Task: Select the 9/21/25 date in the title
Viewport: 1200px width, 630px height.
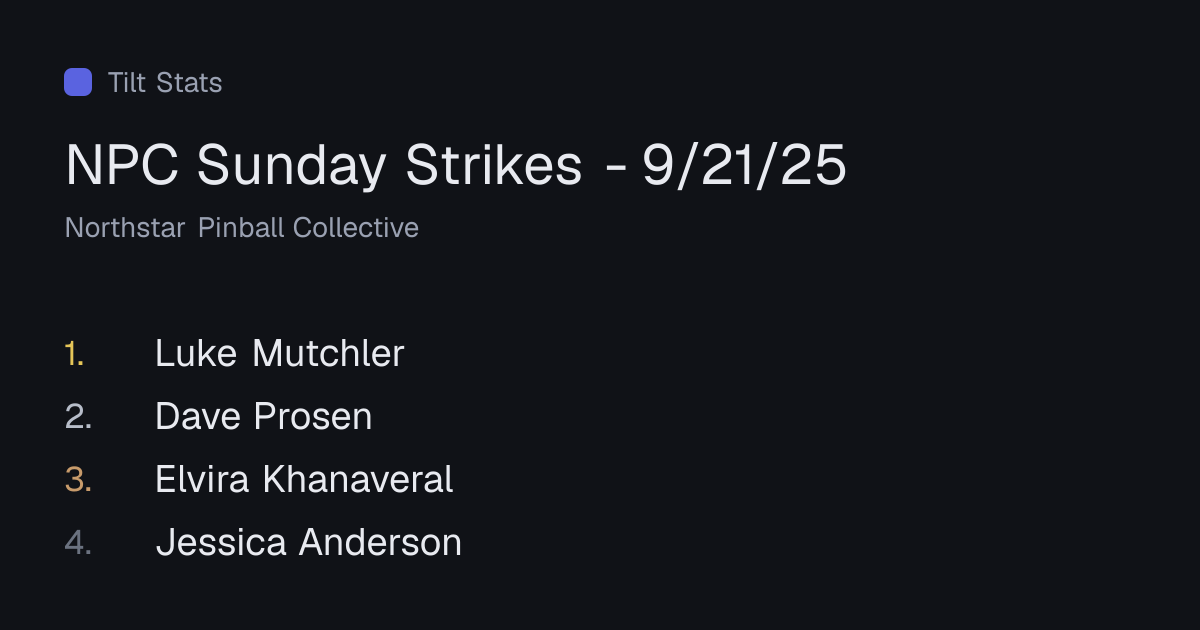Action: pyautogui.click(x=744, y=165)
